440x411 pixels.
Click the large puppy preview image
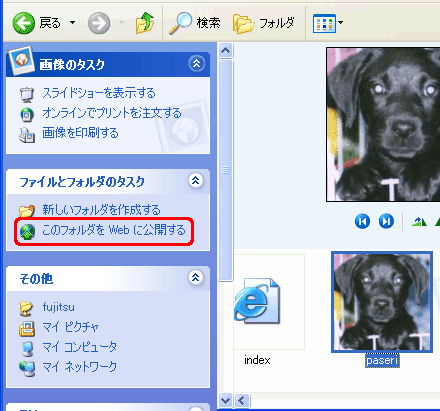[383, 124]
